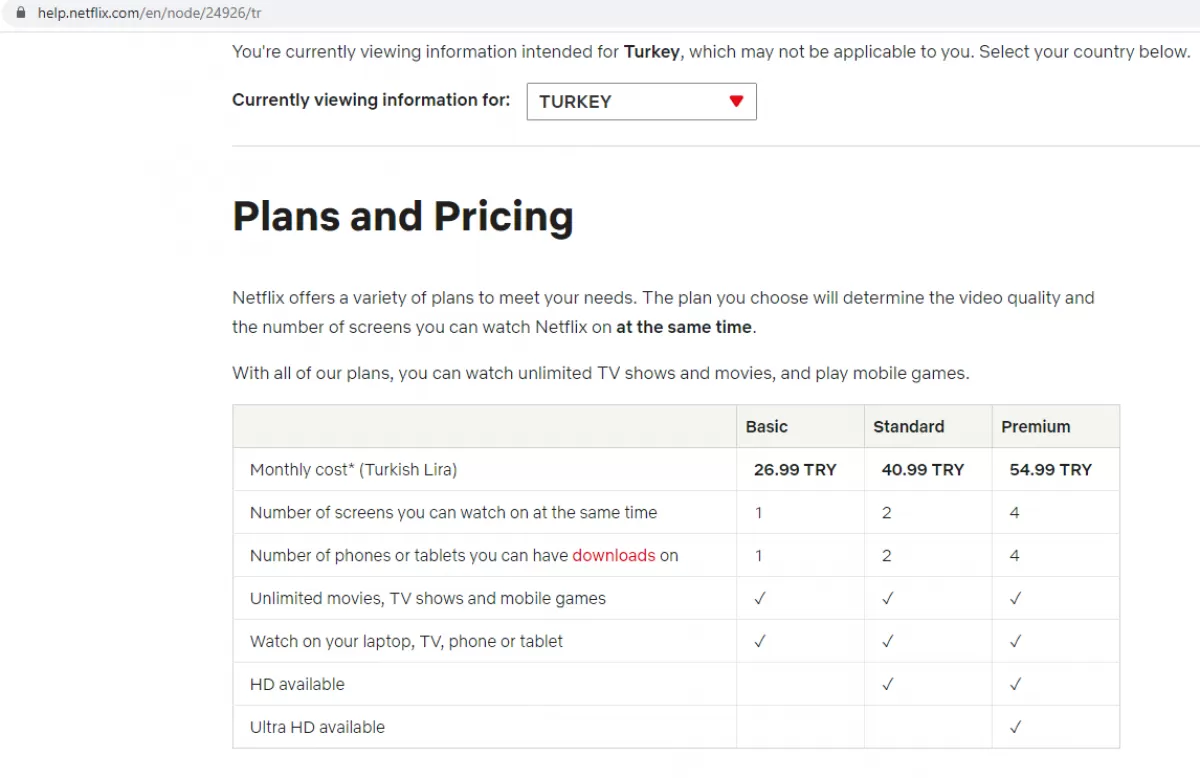Screen dimensions: 1200x778
Task: Click the 40.99 TRY Standard price
Action: [923, 469]
